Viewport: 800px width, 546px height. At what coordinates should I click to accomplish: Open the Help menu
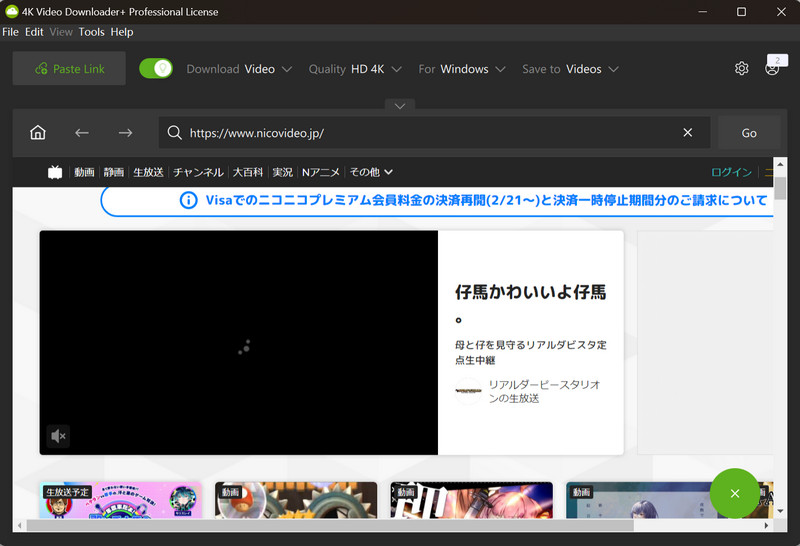click(122, 32)
